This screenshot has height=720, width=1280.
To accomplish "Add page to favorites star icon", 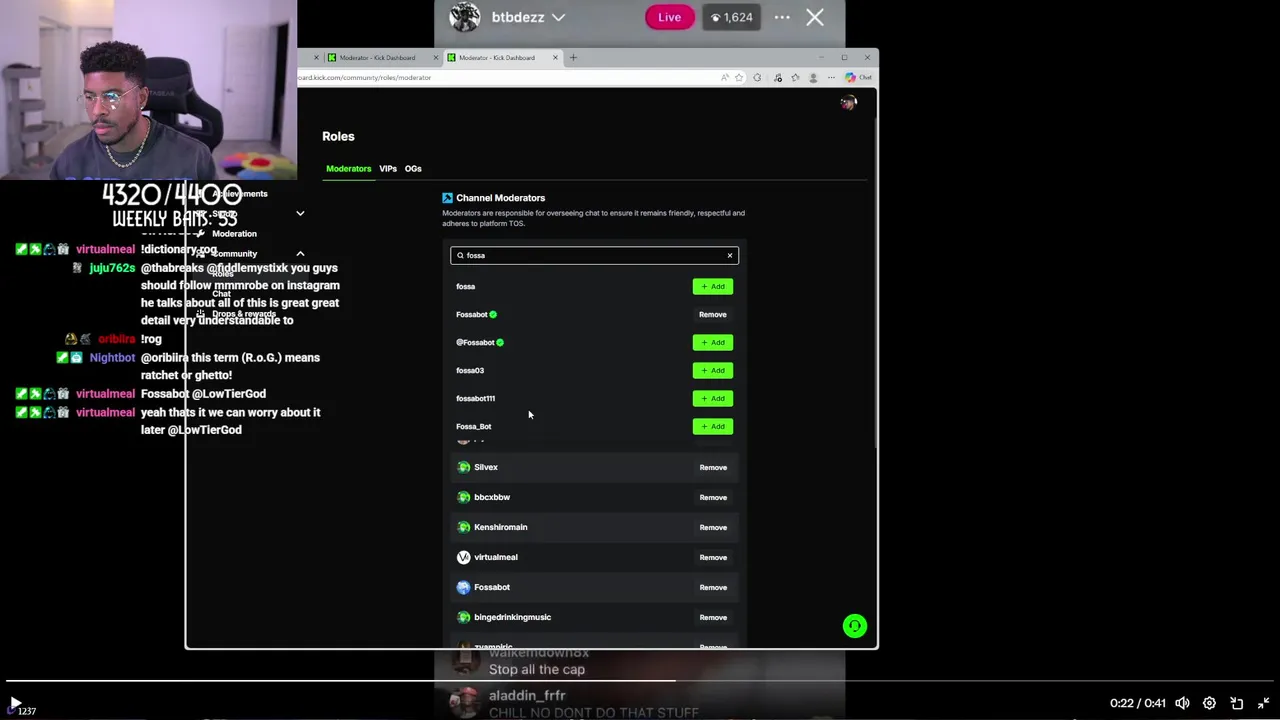I will pos(739,77).
